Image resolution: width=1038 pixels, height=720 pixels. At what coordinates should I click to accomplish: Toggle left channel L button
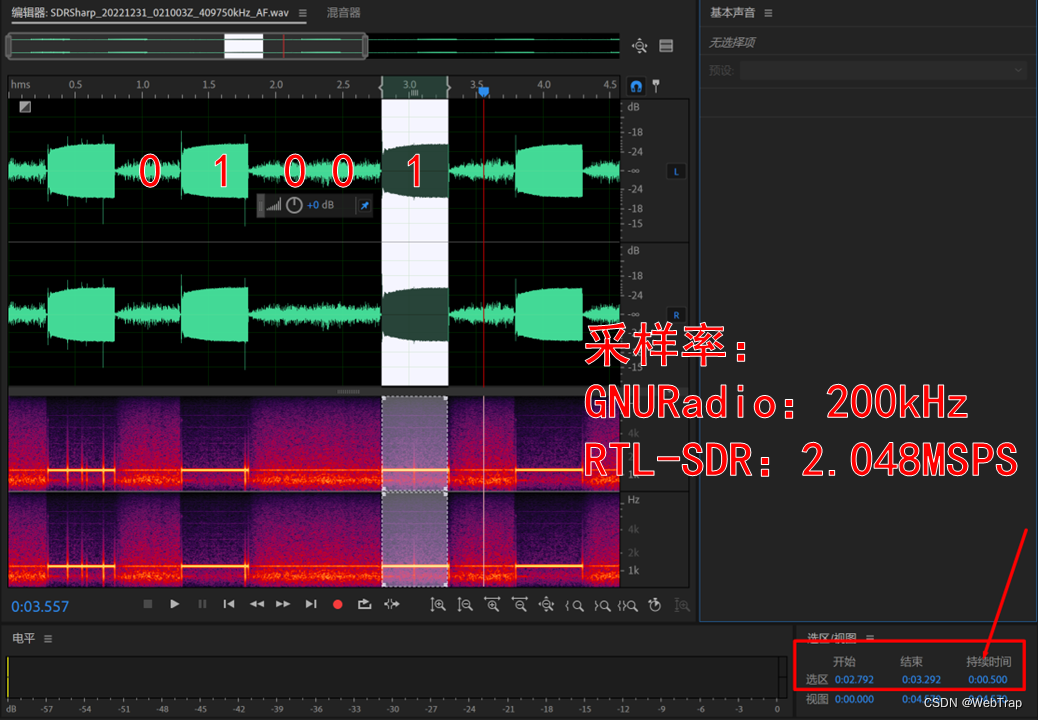point(676,171)
